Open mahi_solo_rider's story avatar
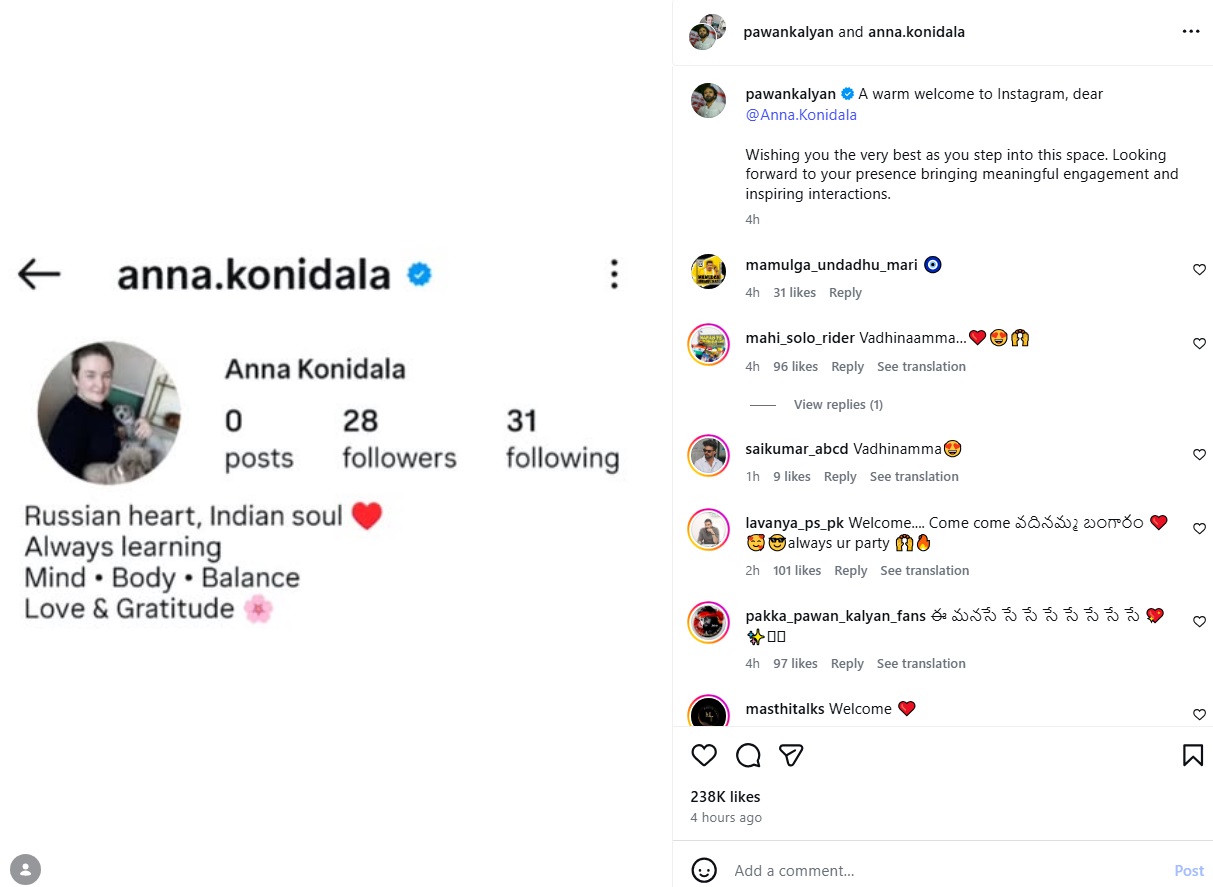Screen dimensions: 1213x887 point(708,344)
